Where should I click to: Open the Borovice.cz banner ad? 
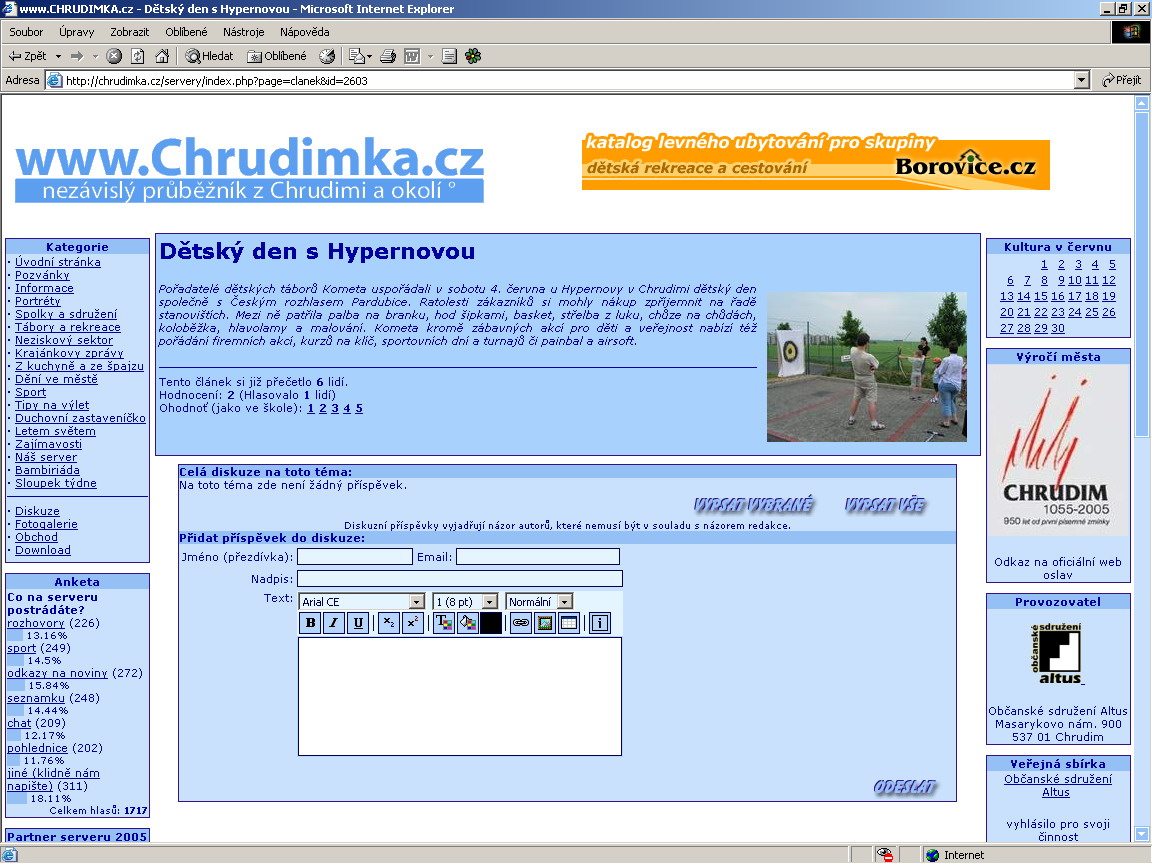coord(816,162)
